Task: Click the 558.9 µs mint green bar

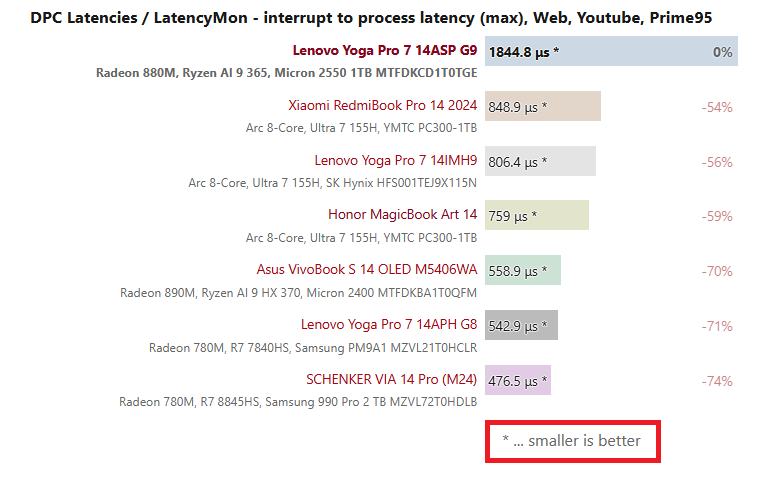Action: (523, 270)
